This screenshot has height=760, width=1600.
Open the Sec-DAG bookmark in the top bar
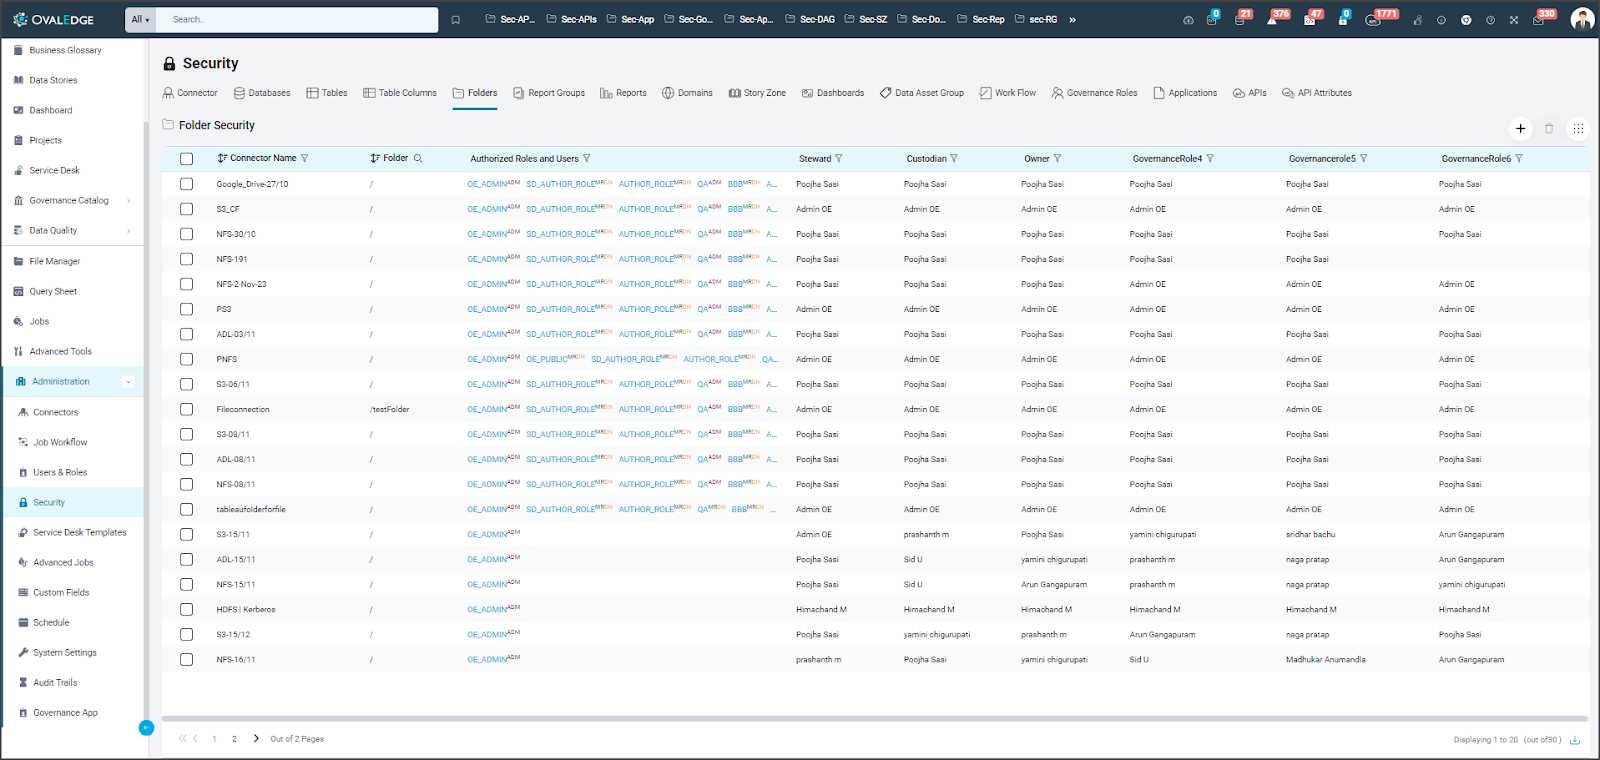[x=810, y=19]
